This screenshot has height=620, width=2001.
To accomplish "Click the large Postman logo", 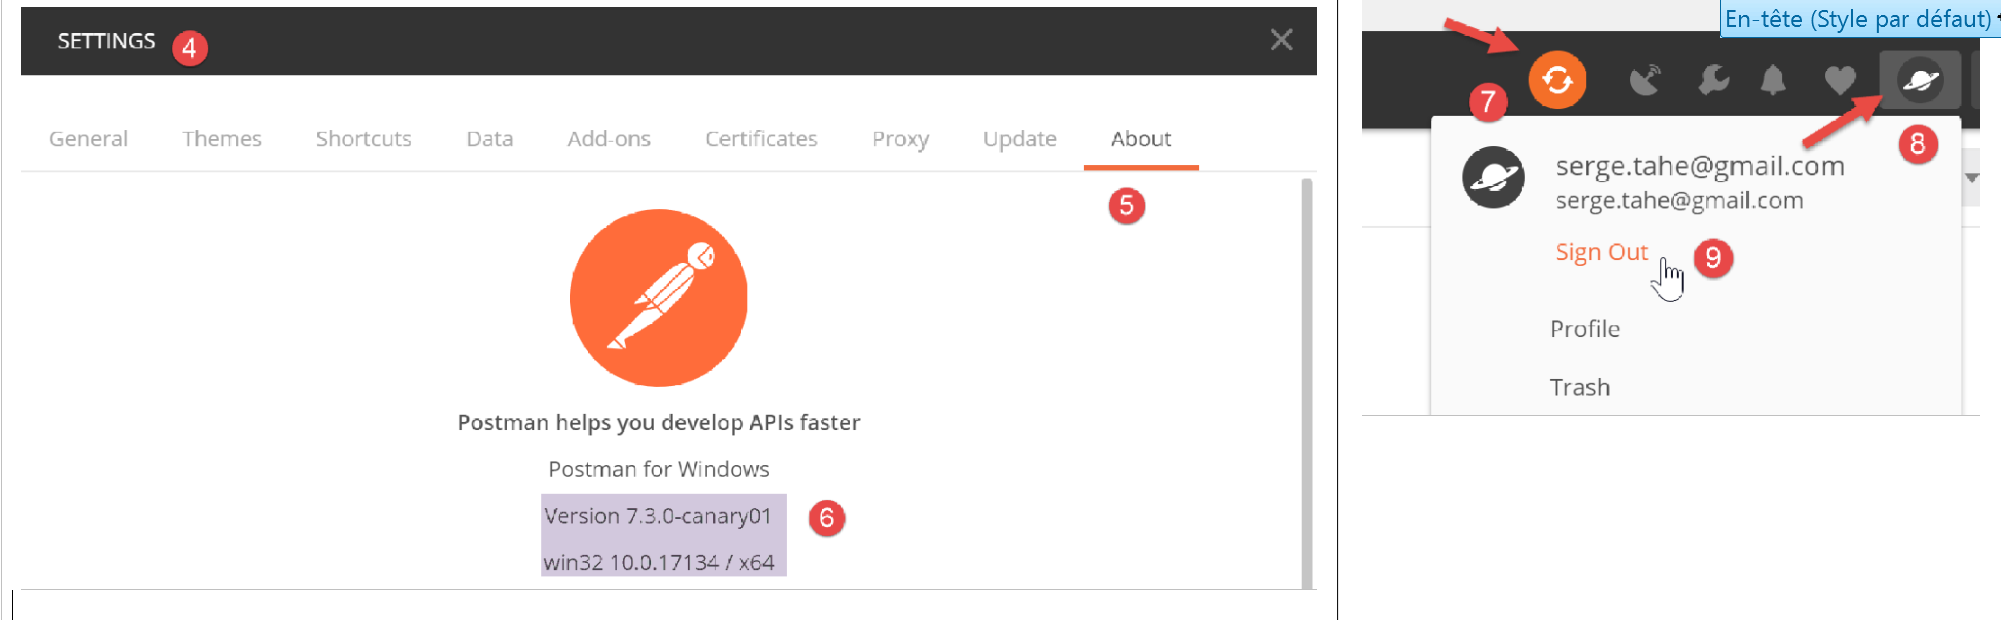I will pyautogui.click(x=658, y=297).
